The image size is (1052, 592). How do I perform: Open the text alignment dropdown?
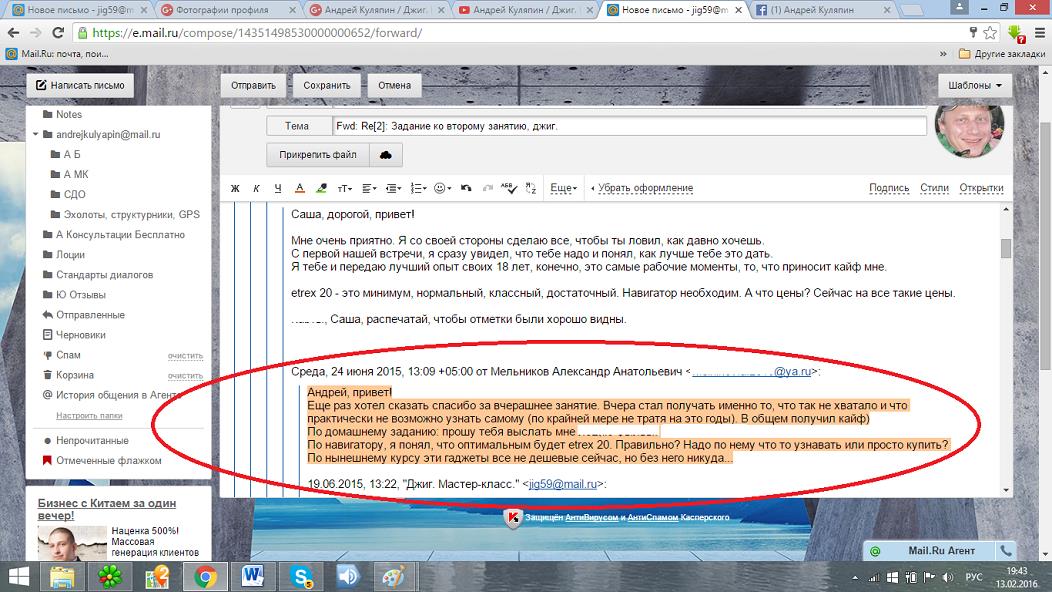pyautogui.click(x=369, y=189)
